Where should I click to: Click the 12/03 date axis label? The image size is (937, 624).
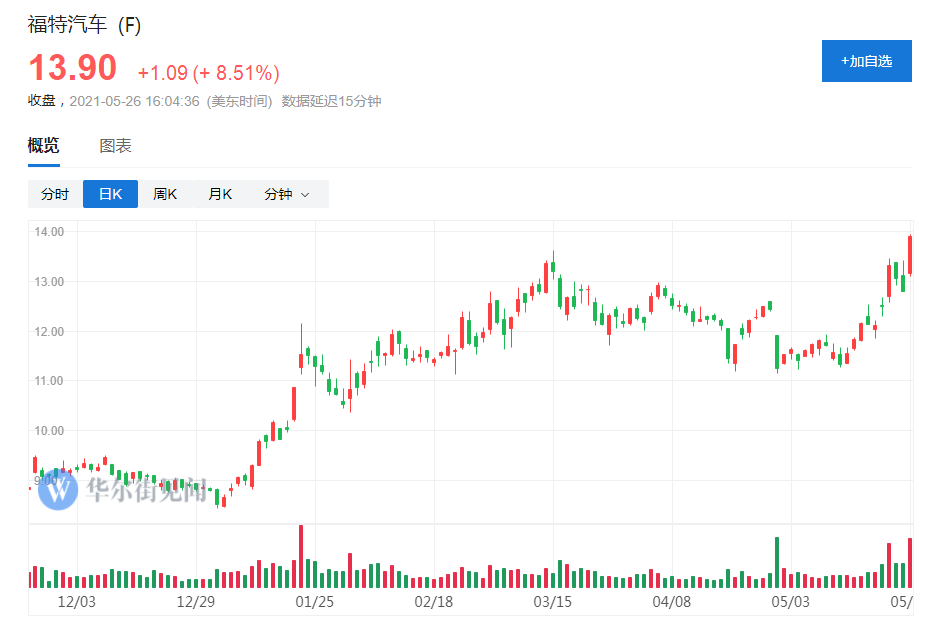pos(76,601)
